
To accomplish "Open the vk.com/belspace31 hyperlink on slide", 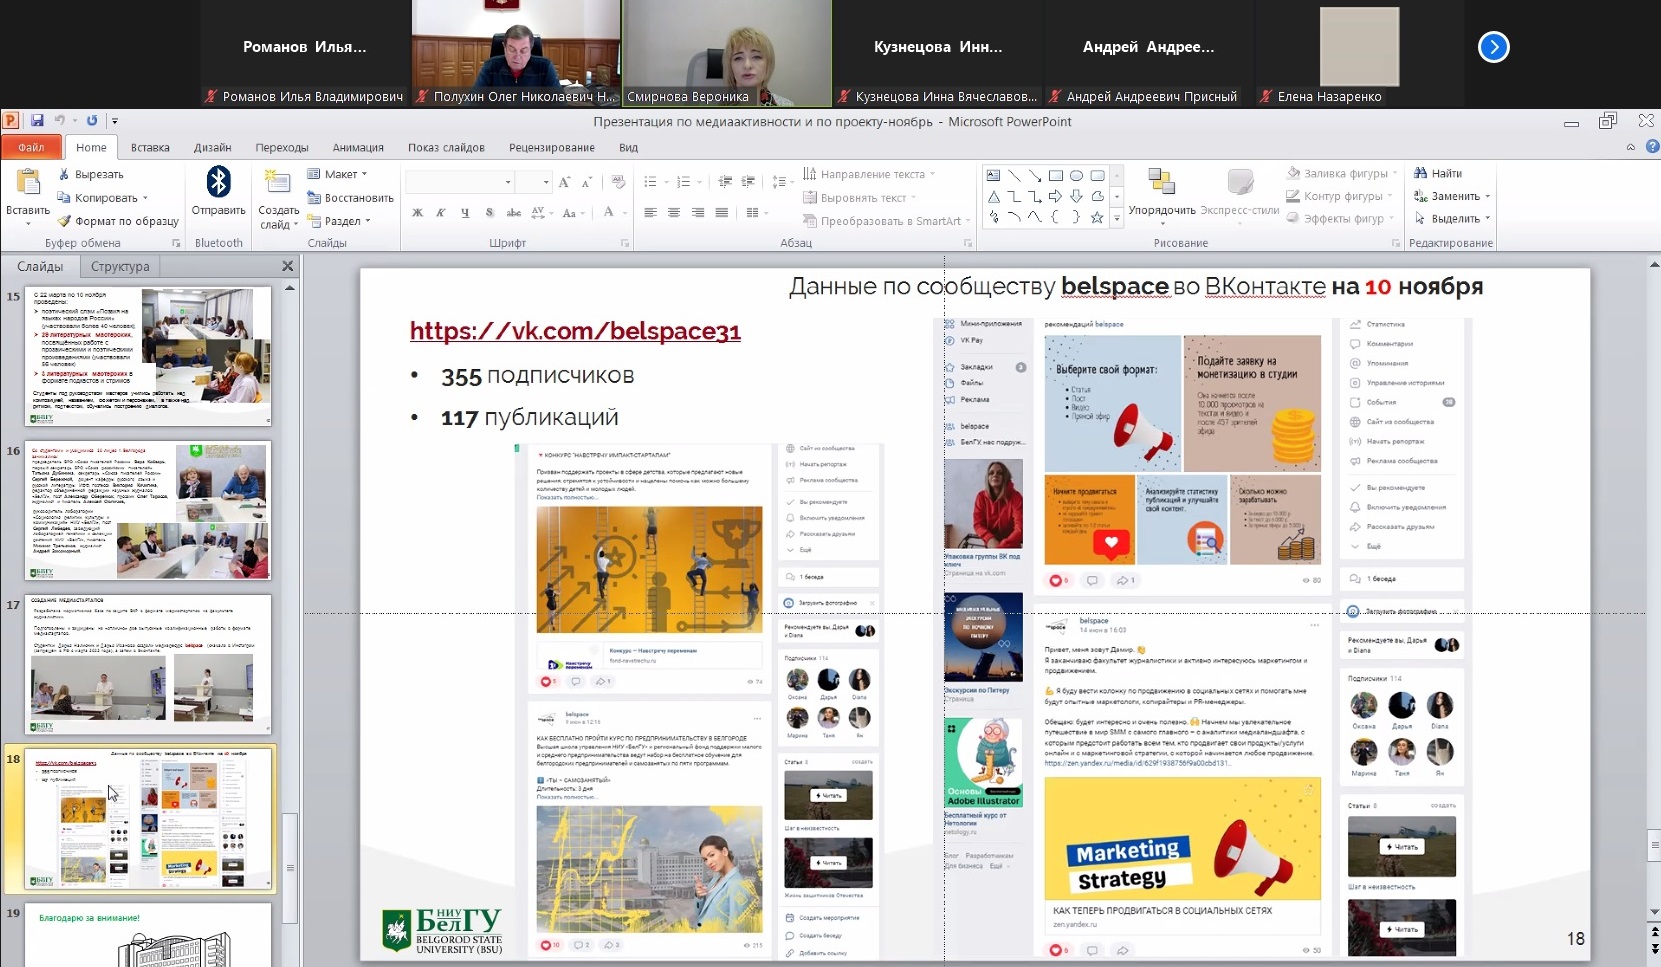I will click(x=575, y=331).
